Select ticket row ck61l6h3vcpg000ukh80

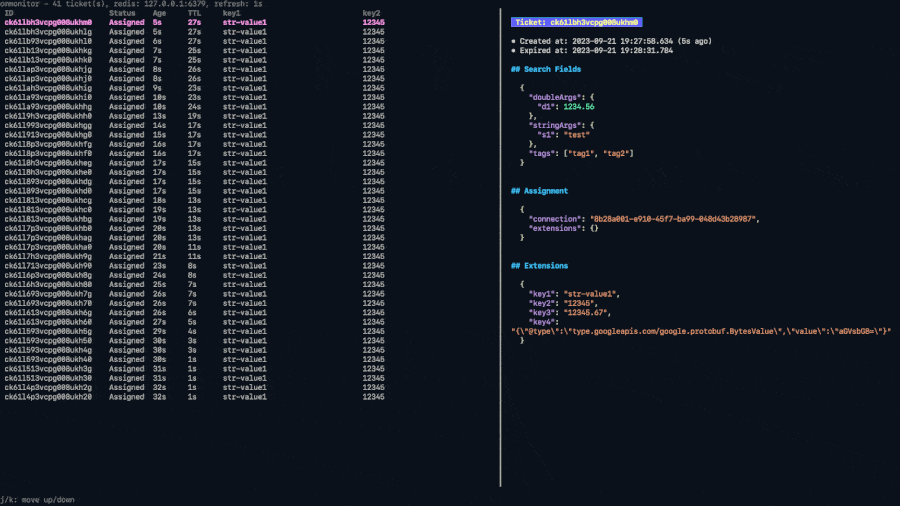coord(195,285)
